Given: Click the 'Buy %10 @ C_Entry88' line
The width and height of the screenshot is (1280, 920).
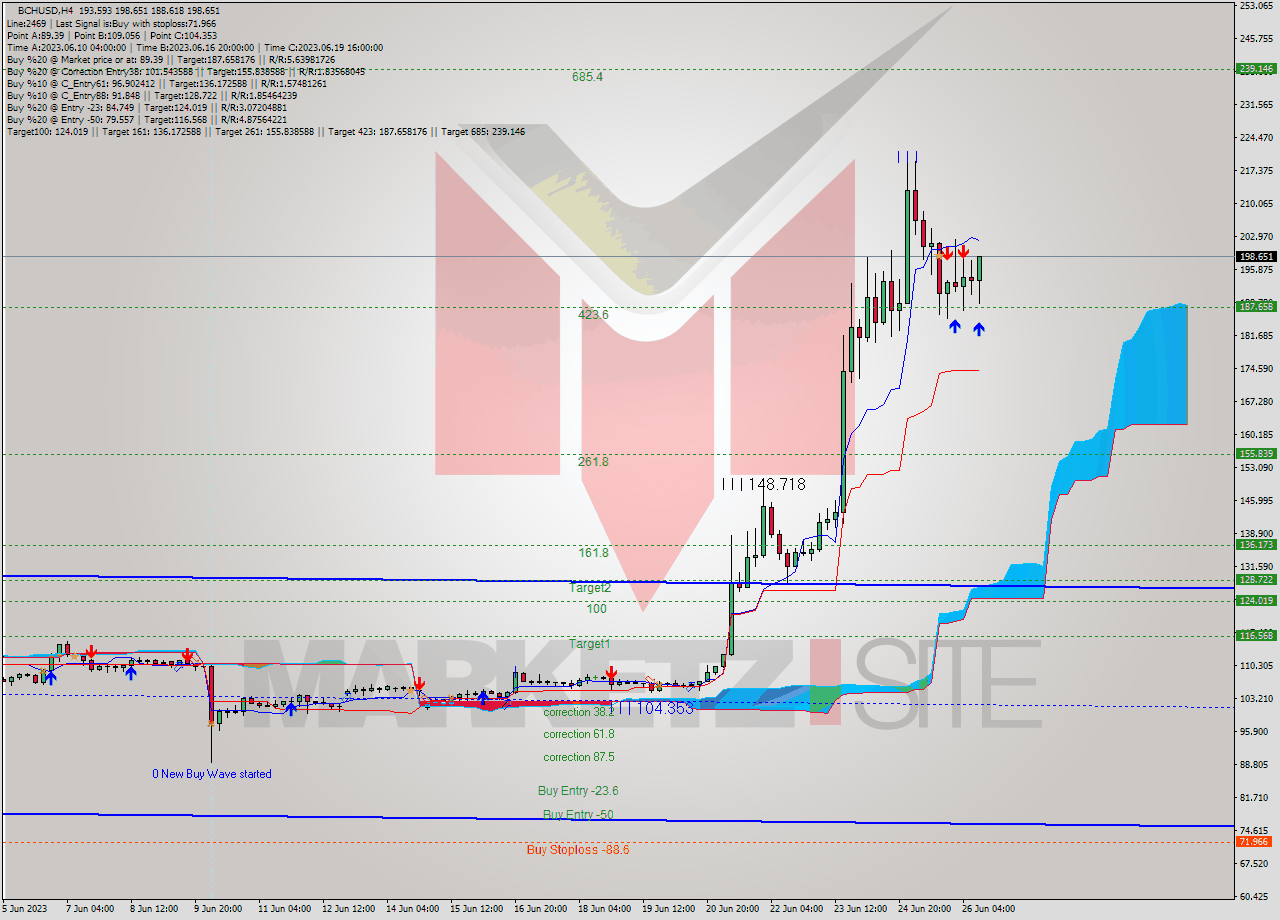Looking at the screenshot, I should coord(152,96).
